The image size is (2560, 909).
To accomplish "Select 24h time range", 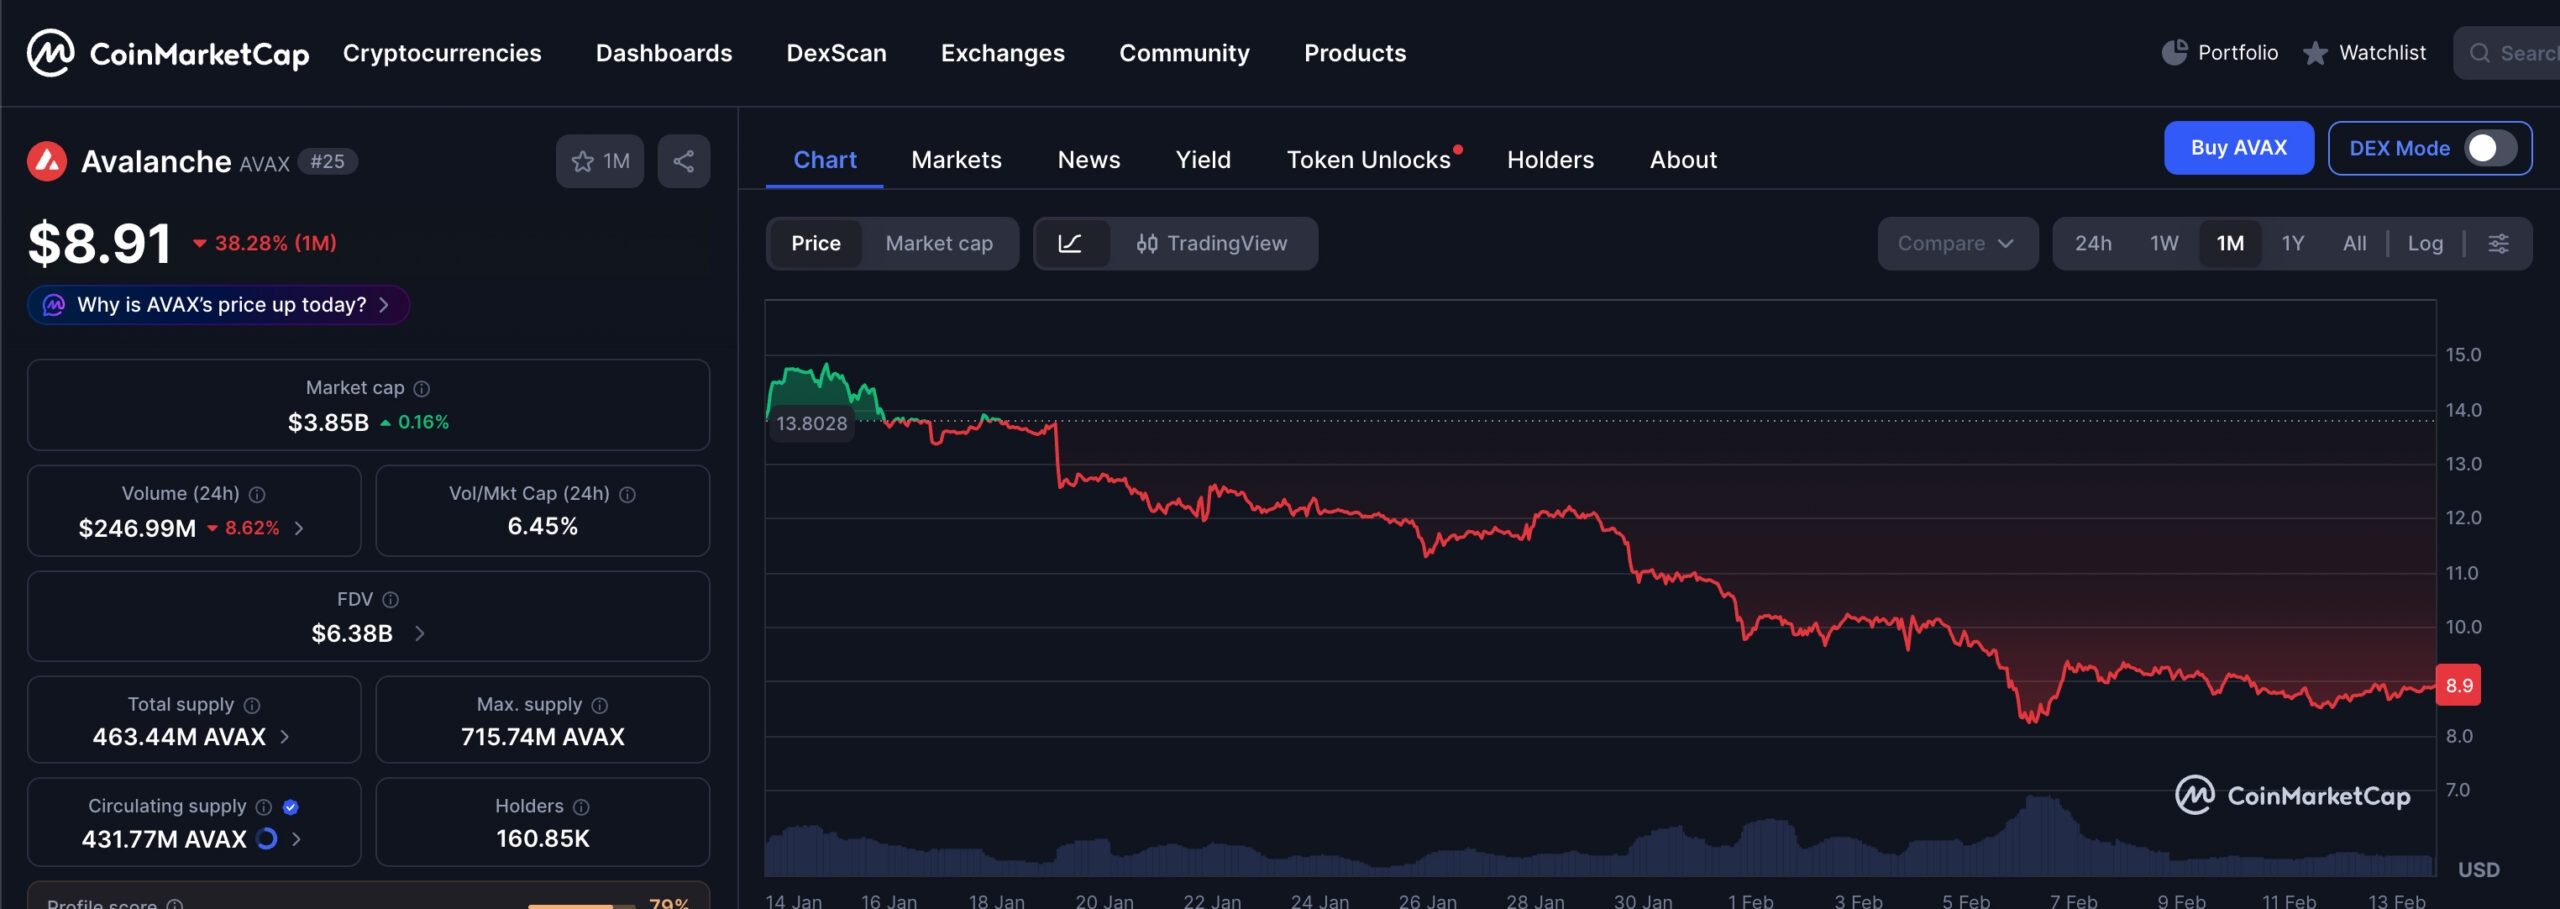I will (2093, 244).
